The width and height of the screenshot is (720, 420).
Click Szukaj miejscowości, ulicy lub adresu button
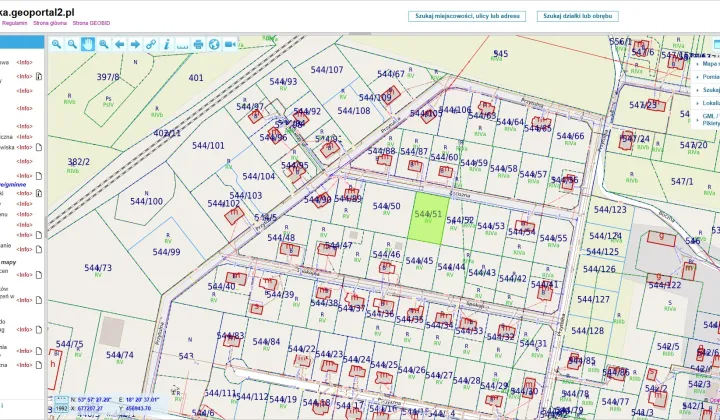468,16
